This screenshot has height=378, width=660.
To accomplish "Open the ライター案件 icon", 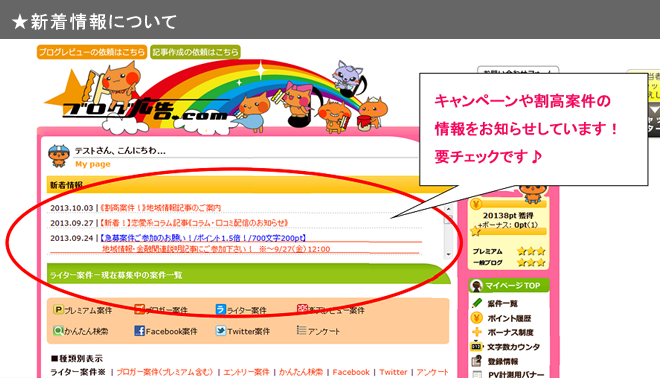I will [x=221, y=309].
